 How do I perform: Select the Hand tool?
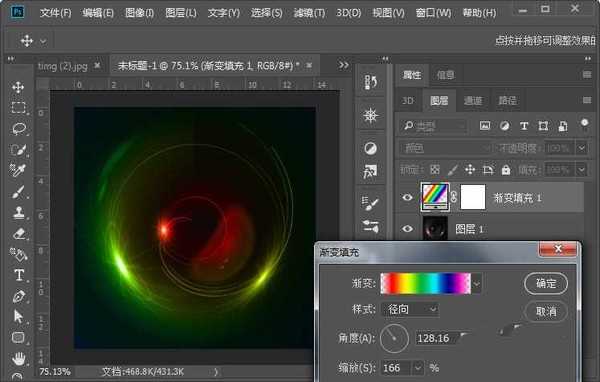pos(18,359)
